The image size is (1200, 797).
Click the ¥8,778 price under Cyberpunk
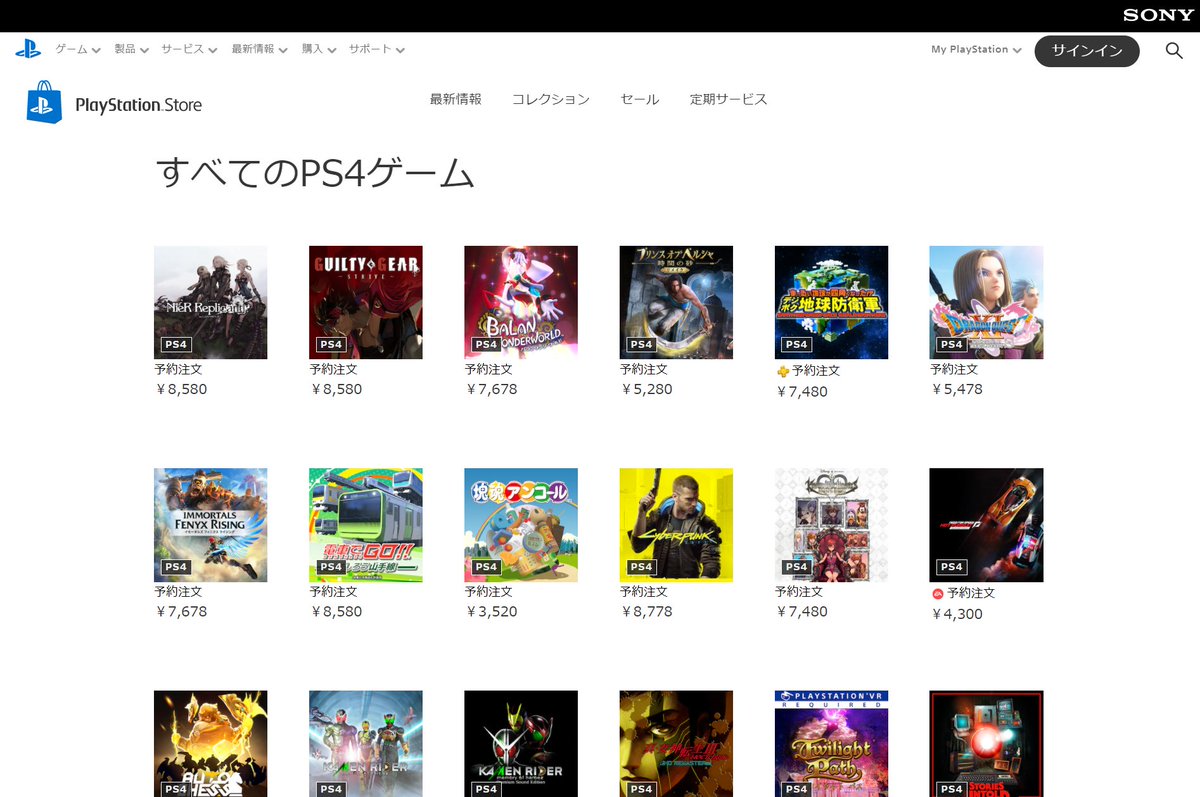646,611
